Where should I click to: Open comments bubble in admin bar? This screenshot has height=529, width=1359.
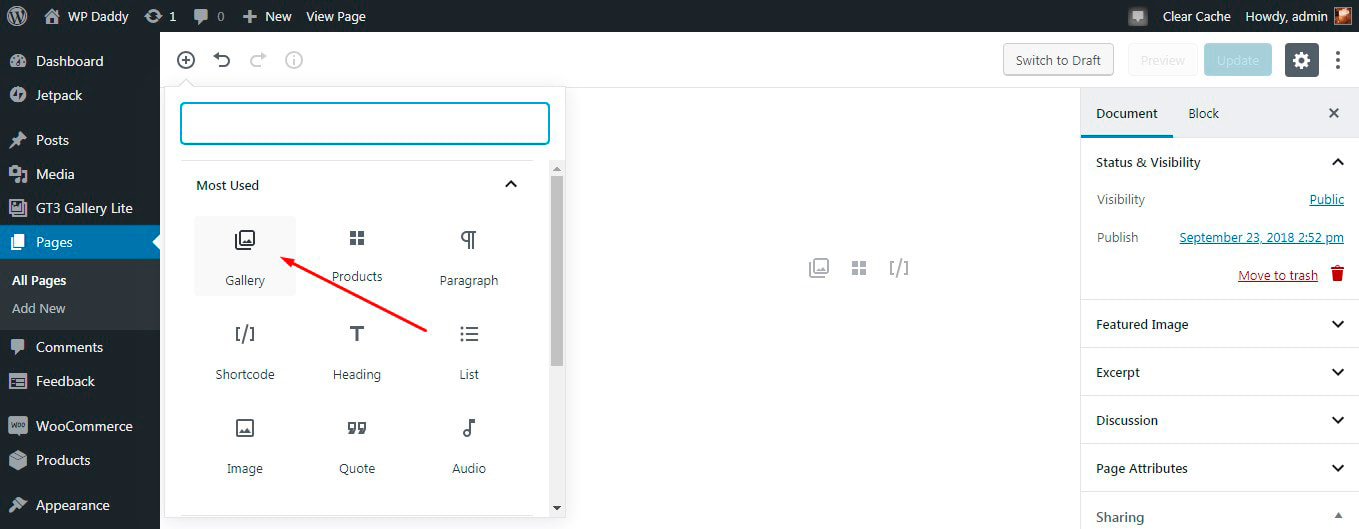[208, 16]
